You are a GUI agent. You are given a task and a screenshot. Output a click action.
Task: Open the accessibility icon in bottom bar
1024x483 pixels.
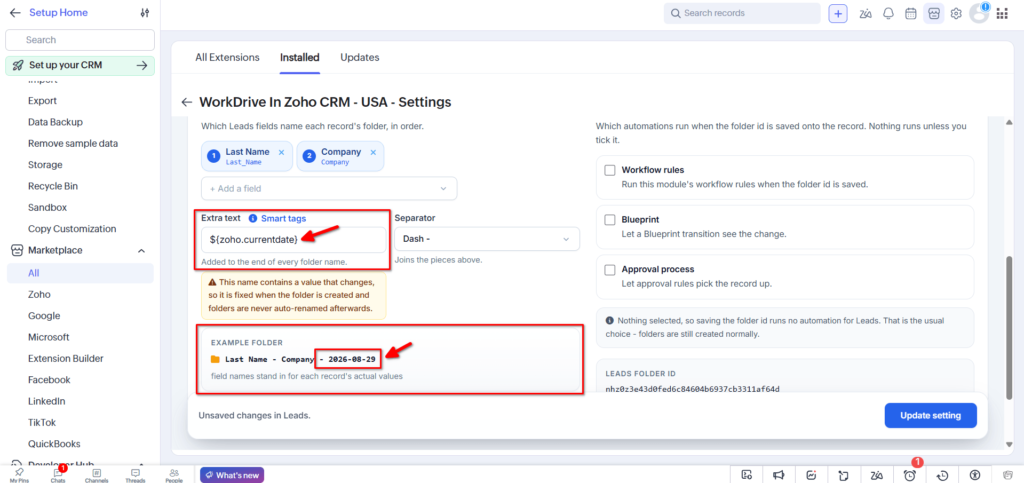(975, 475)
